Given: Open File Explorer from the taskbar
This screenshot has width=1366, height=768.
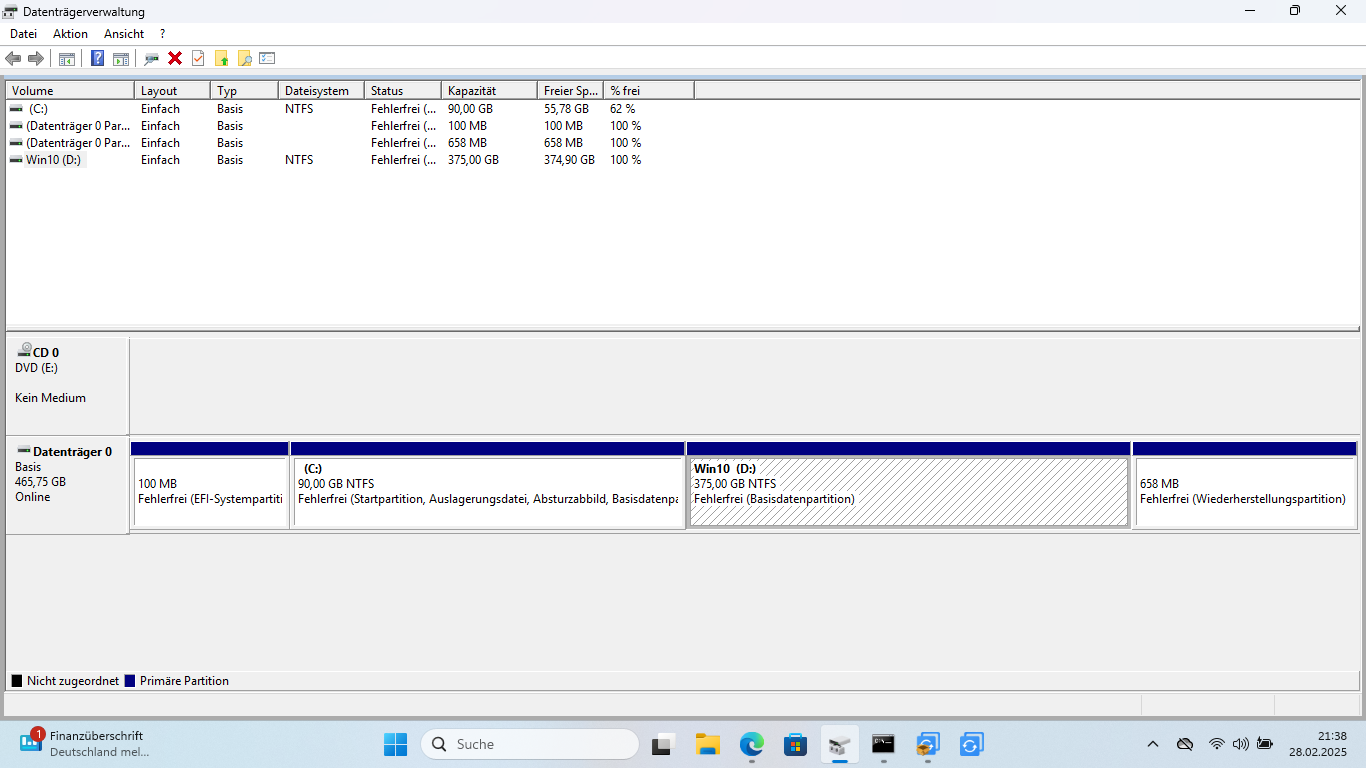Looking at the screenshot, I should 708,744.
